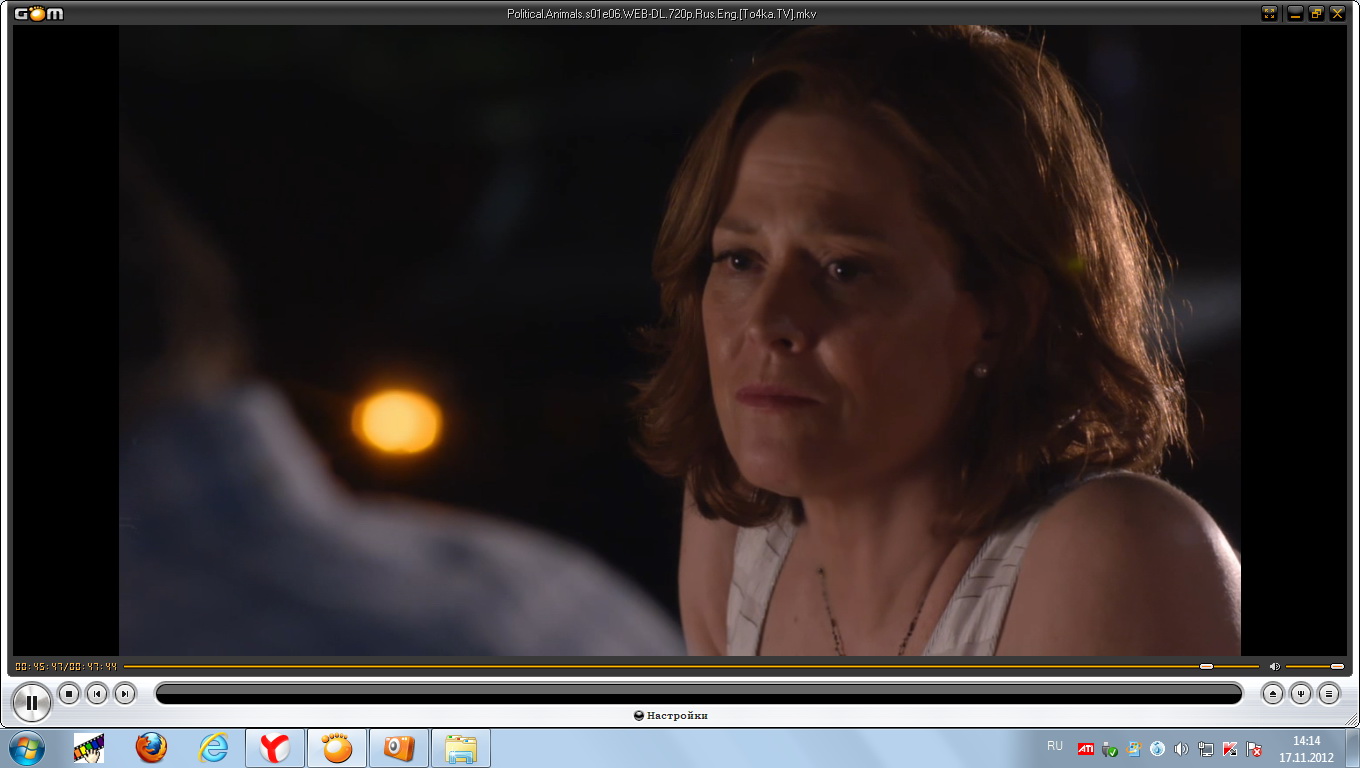
Task: Mute sound via the speaker icon
Action: pos(1274,666)
